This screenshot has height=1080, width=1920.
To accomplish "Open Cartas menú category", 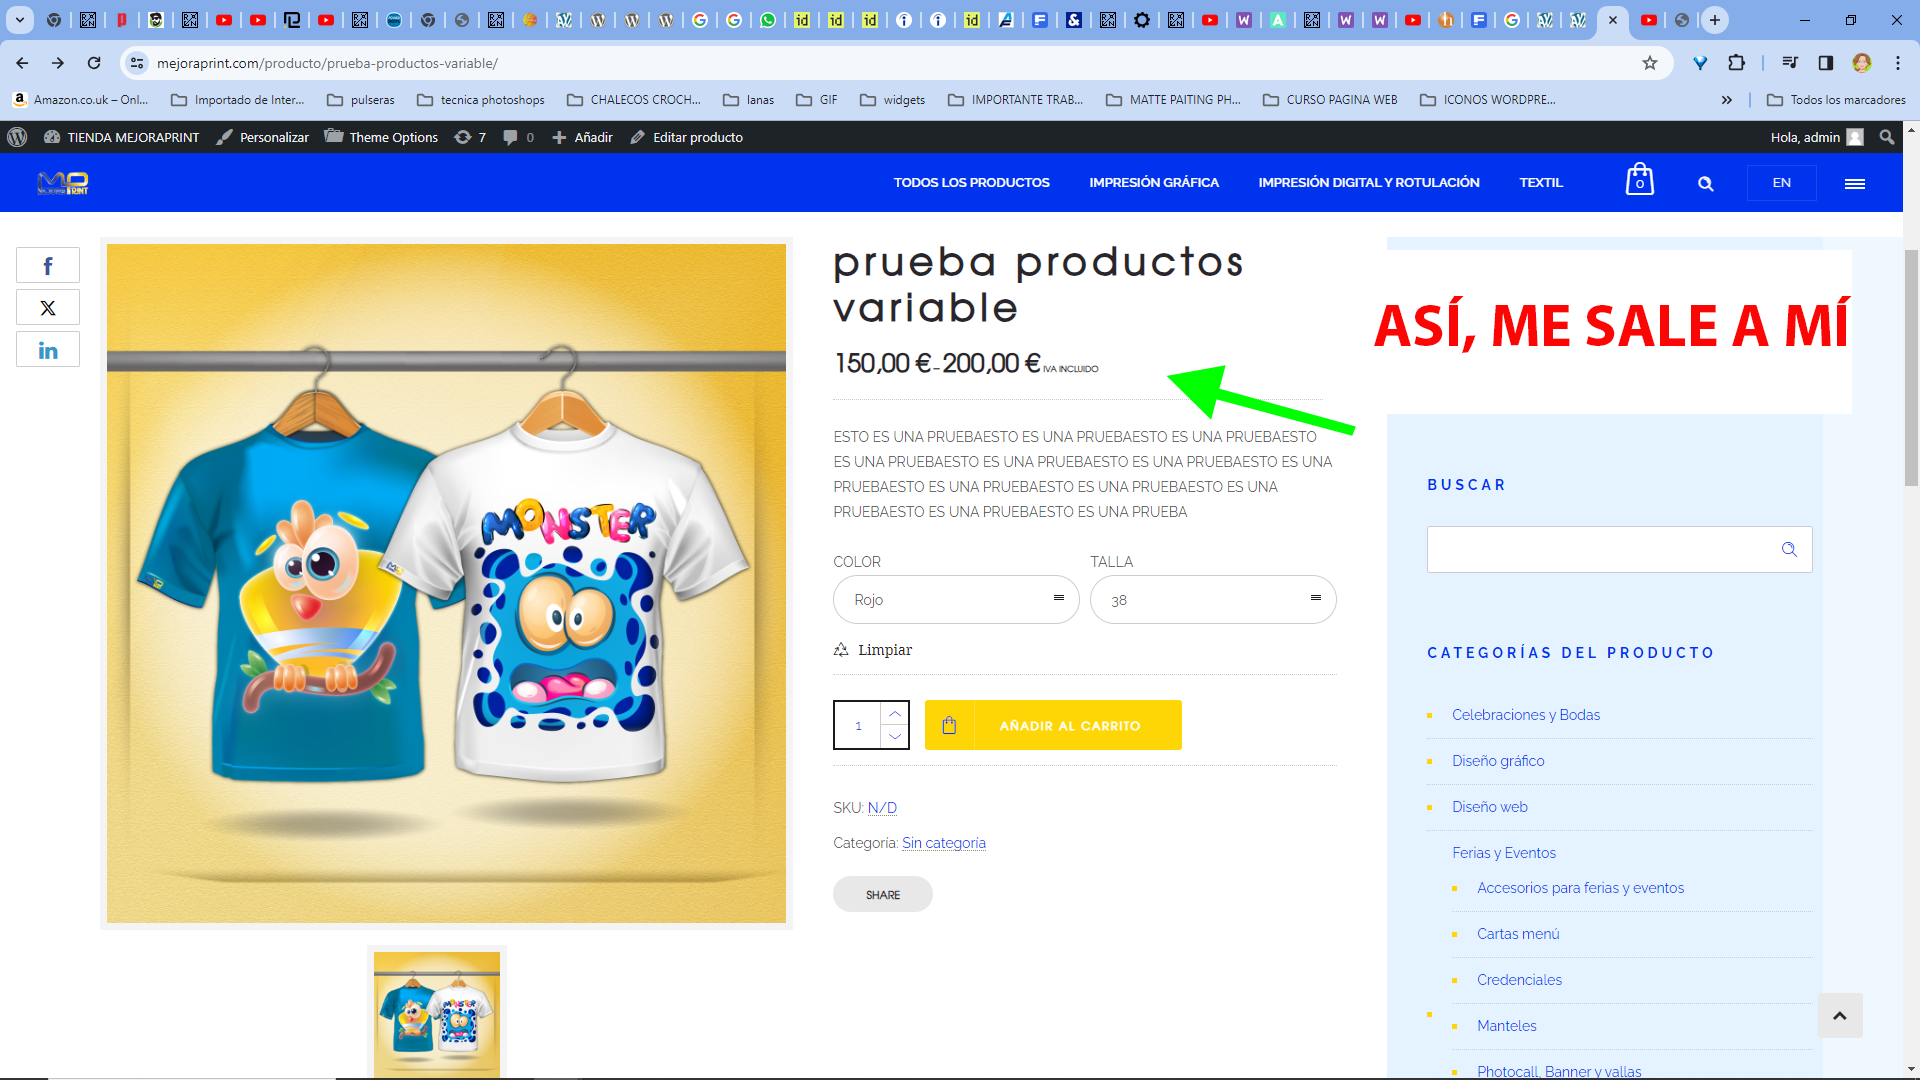I will click(x=1518, y=934).
